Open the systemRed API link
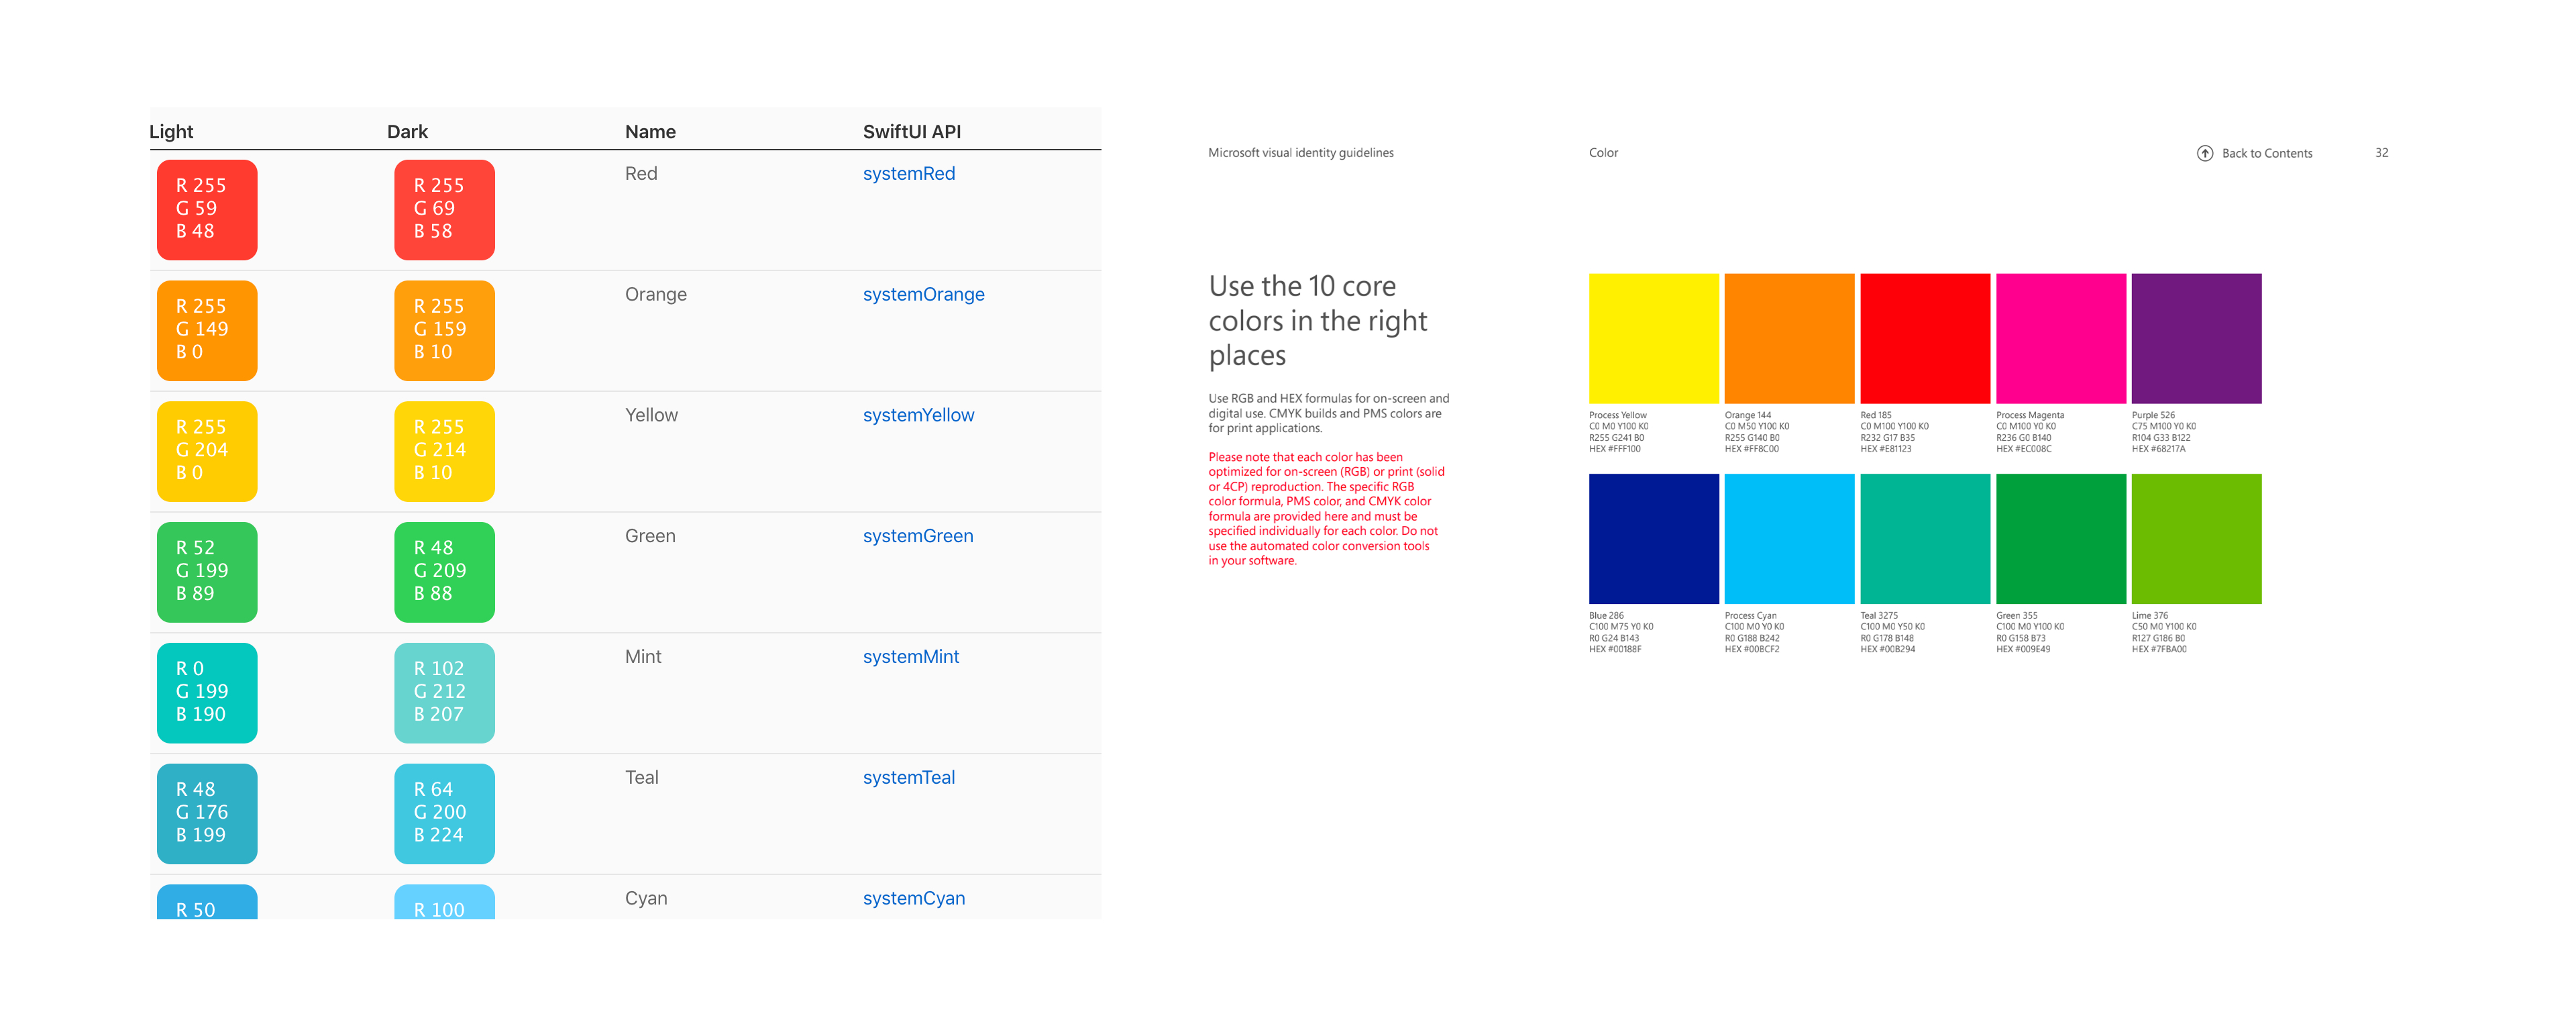Viewport: 2576px width, 1028px height. 908,174
